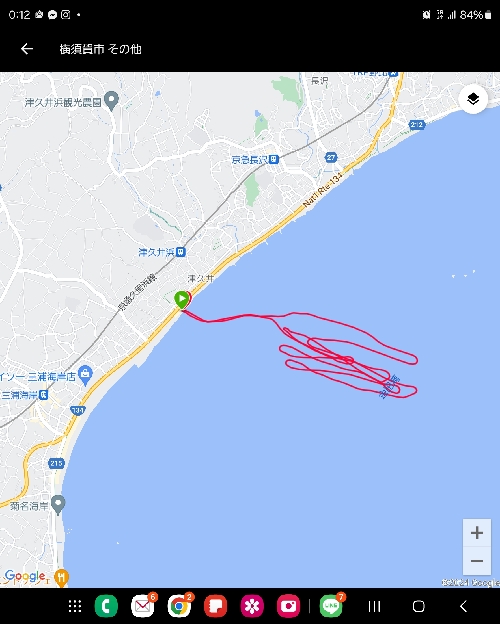The height and width of the screenshot is (624, 500).
Task: Launch Chrome from the dock
Action: (179, 606)
